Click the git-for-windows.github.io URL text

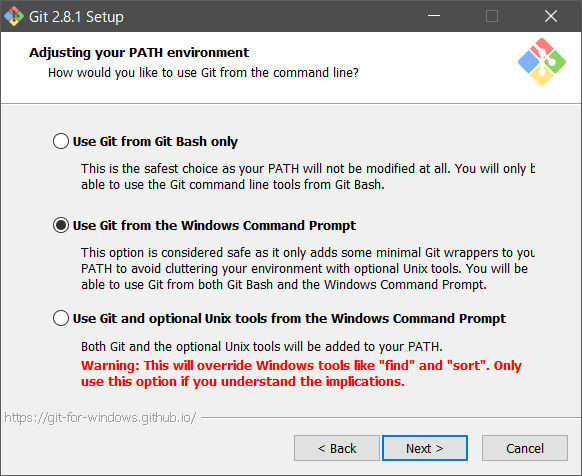point(100,418)
